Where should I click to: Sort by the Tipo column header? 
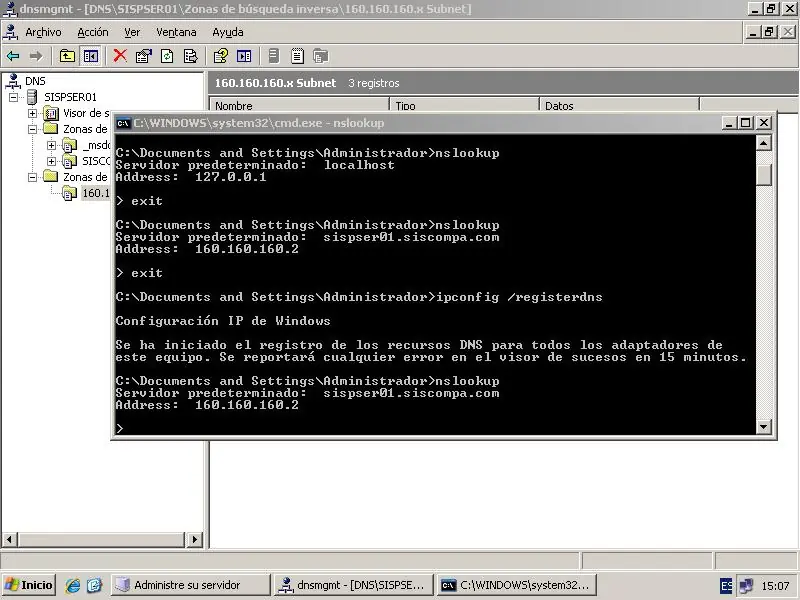click(465, 106)
